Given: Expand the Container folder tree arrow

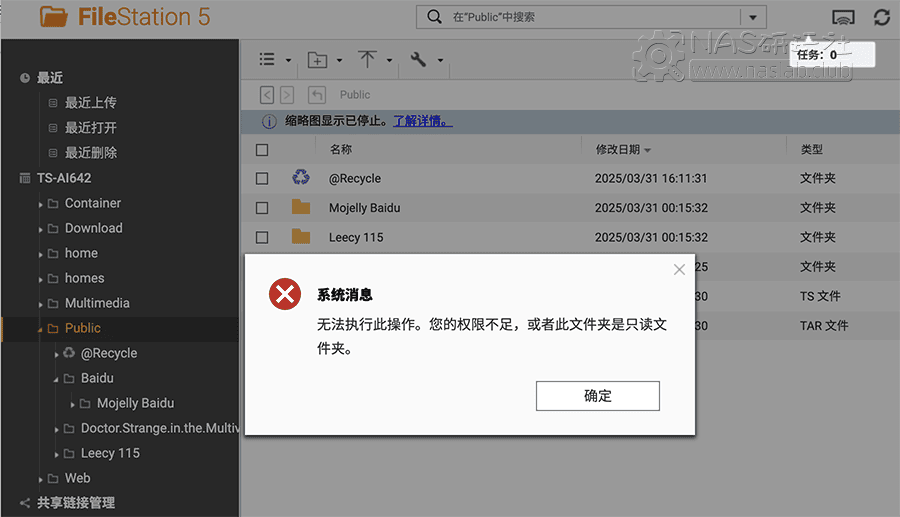Looking at the screenshot, I should (40, 204).
